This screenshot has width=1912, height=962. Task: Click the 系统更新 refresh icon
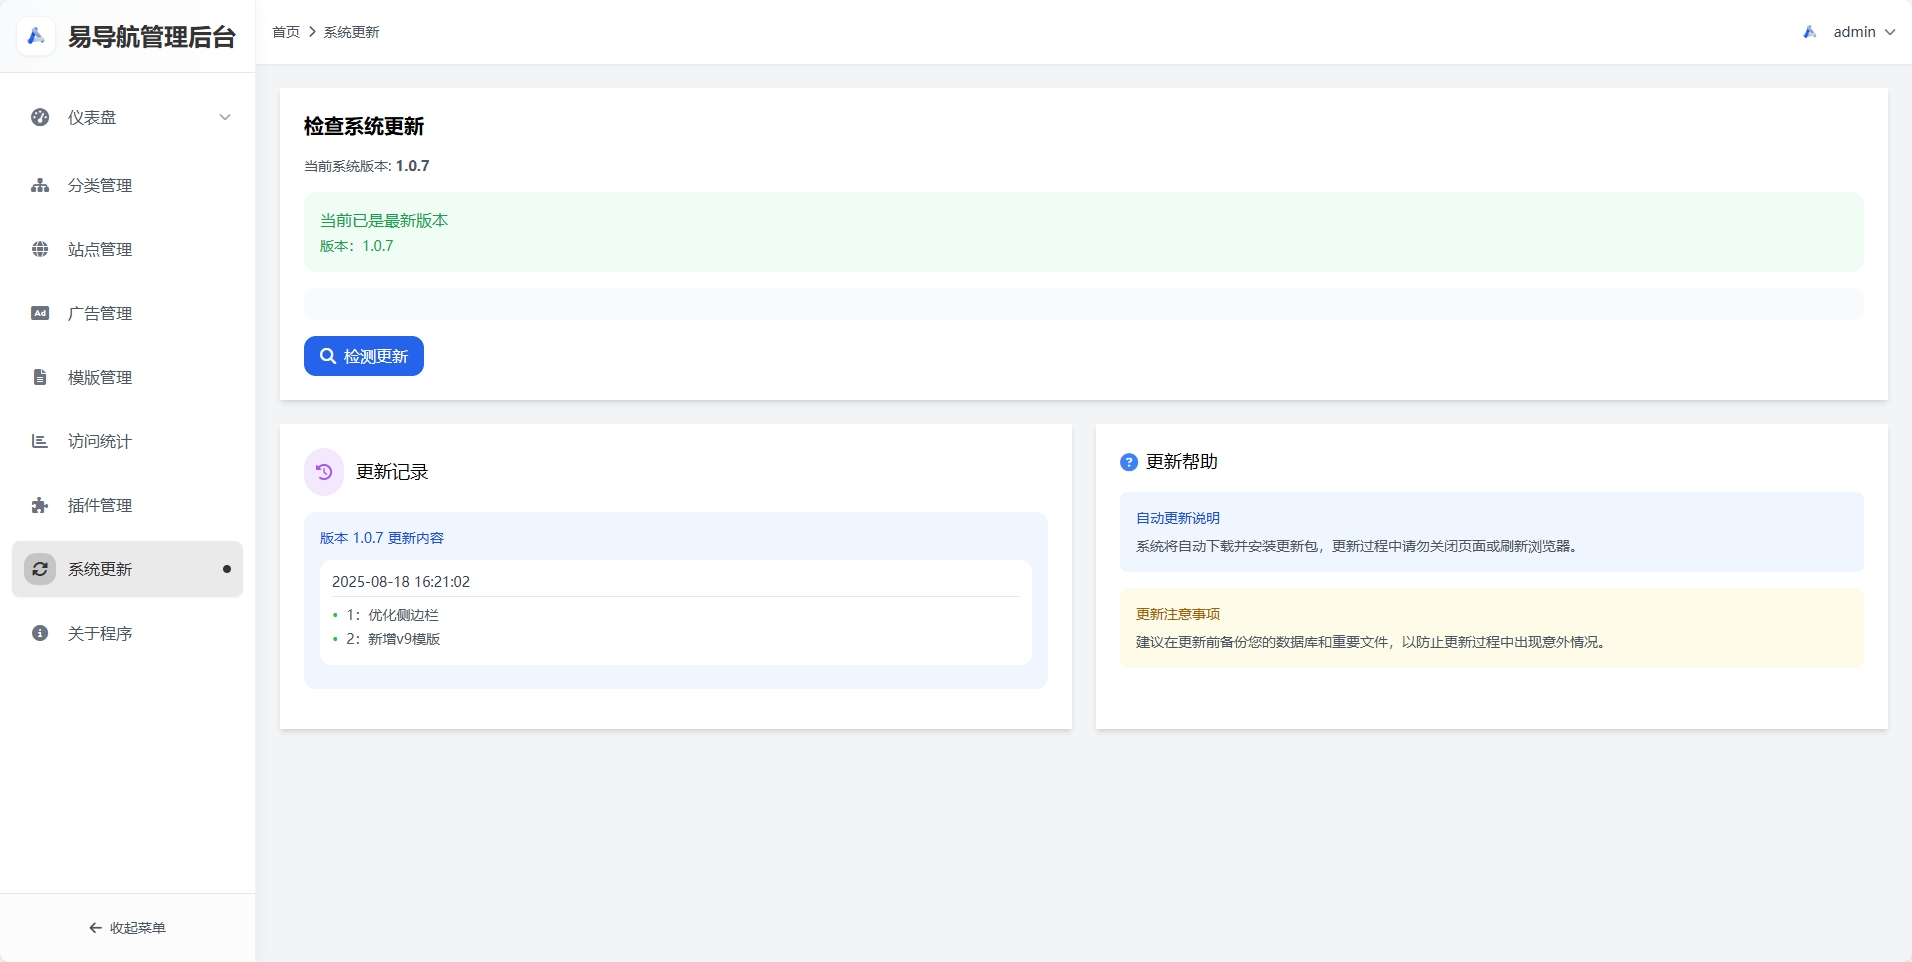coord(40,569)
